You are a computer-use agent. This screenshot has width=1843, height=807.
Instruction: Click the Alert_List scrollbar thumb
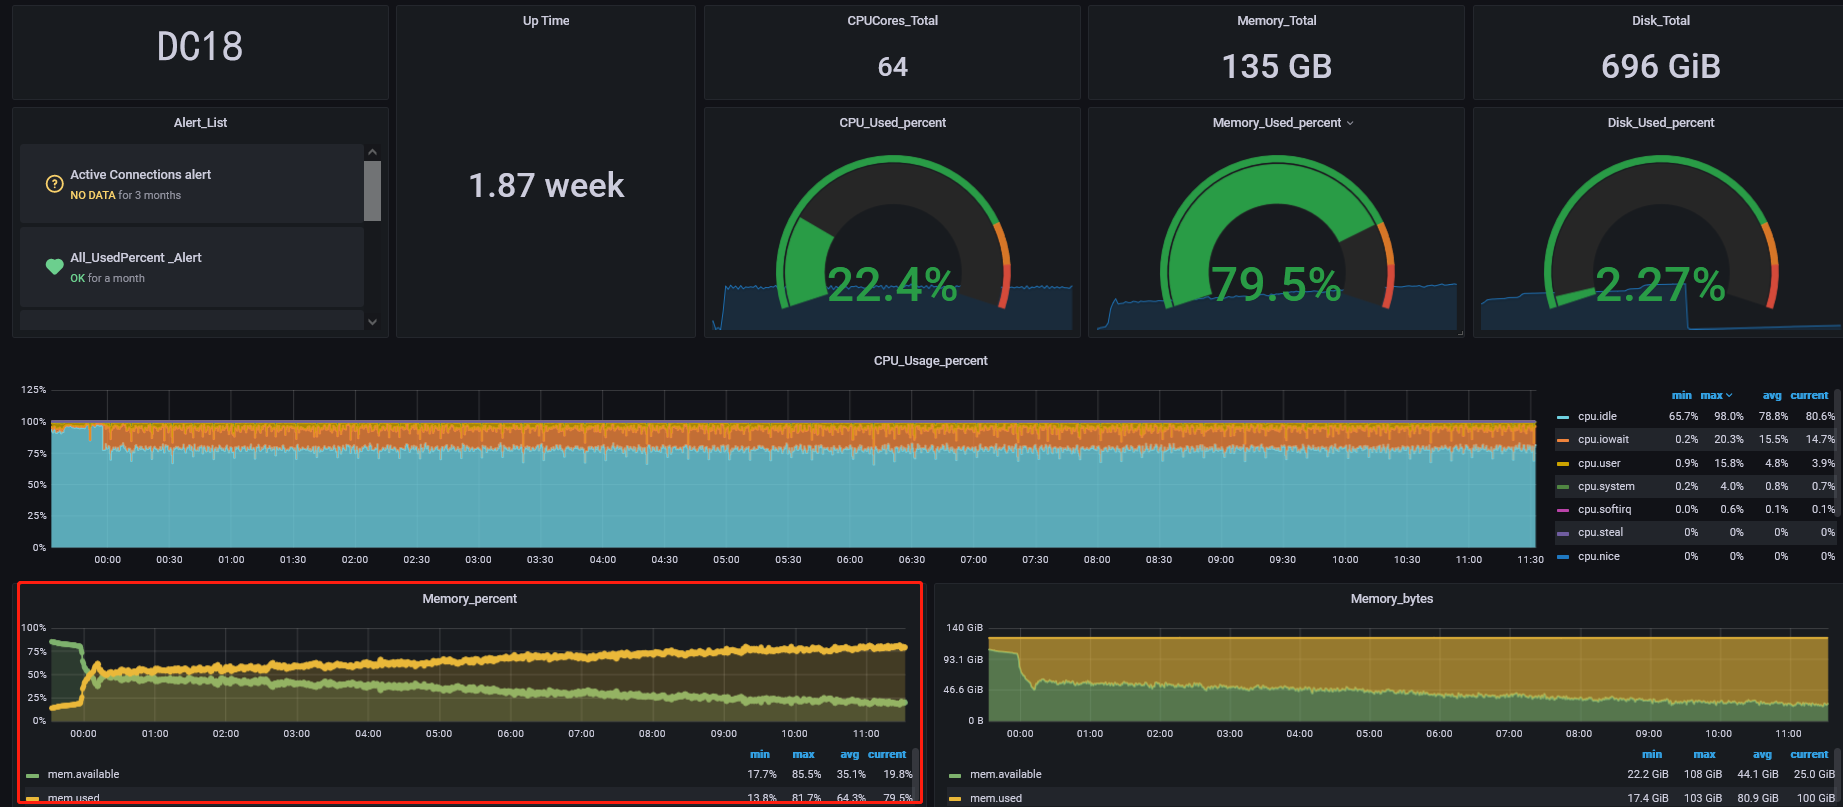tap(373, 190)
